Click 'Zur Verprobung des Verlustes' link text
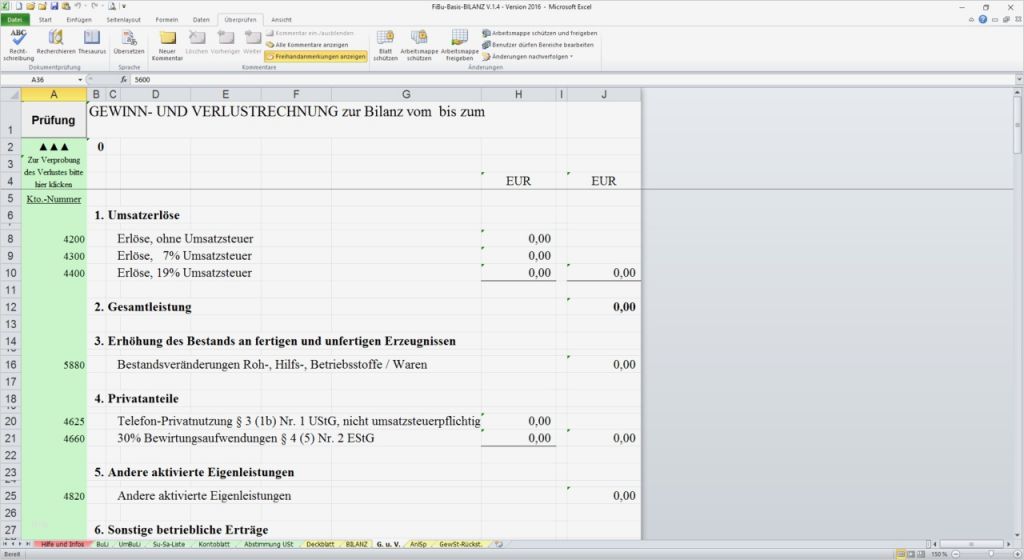 pos(54,172)
